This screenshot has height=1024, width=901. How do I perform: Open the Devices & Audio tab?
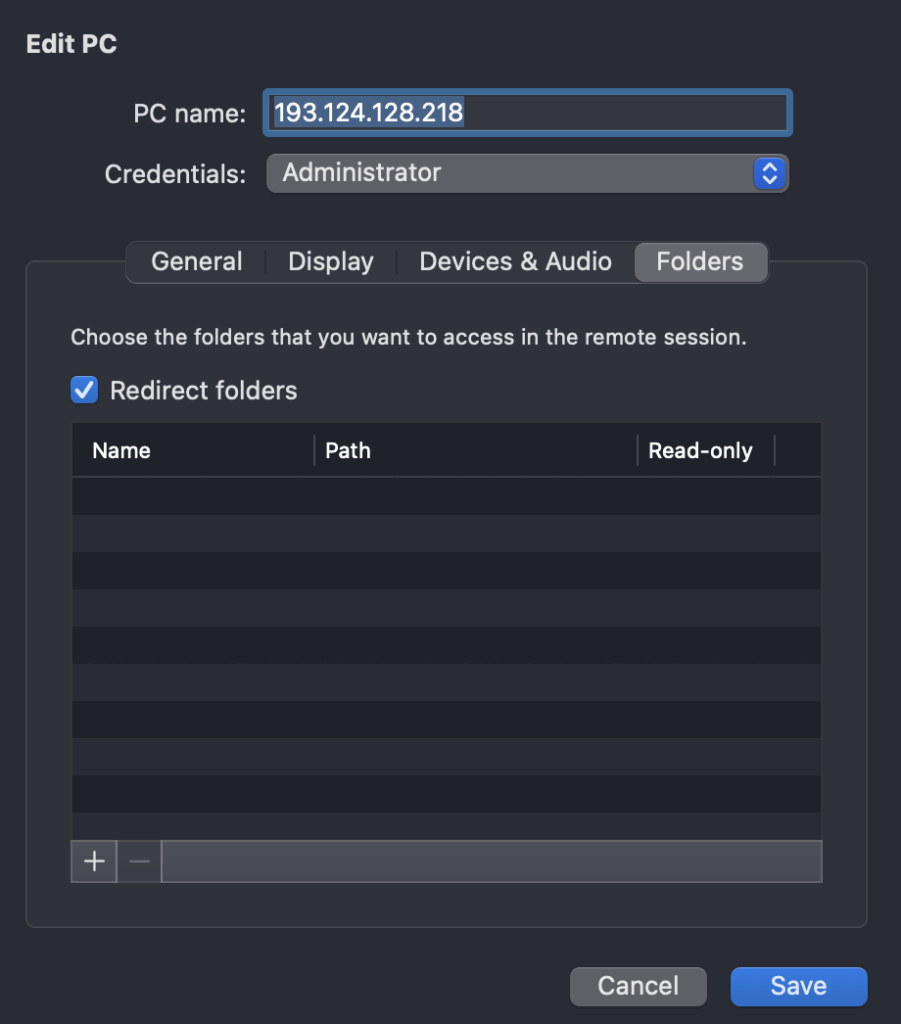515,262
